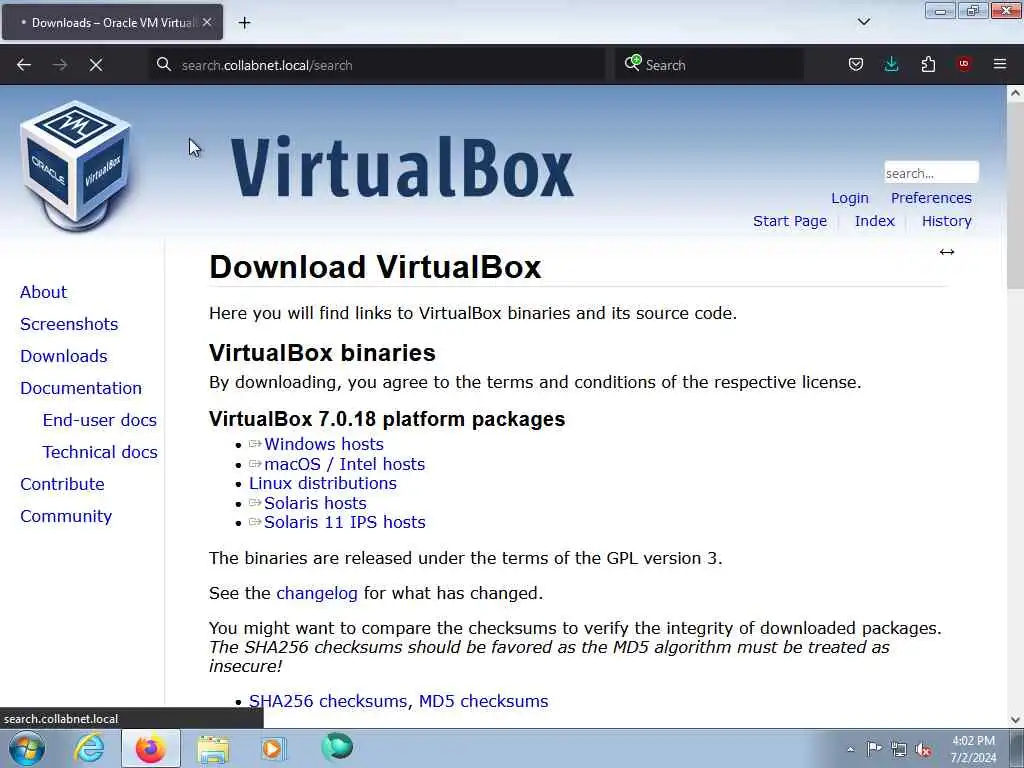
Task: Open End-user docs in the sidebar
Action: tap(99, 420)
